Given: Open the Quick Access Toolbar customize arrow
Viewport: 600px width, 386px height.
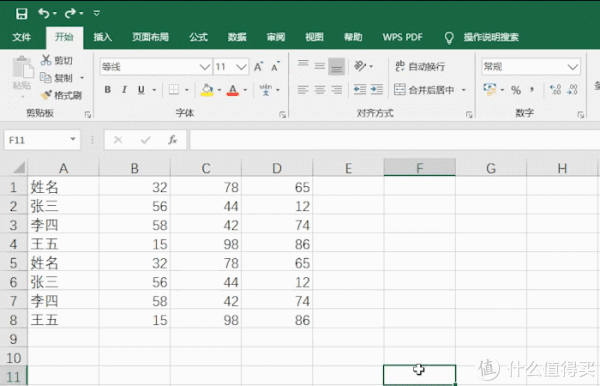Looking at the screenshot, I should point(96,13).
